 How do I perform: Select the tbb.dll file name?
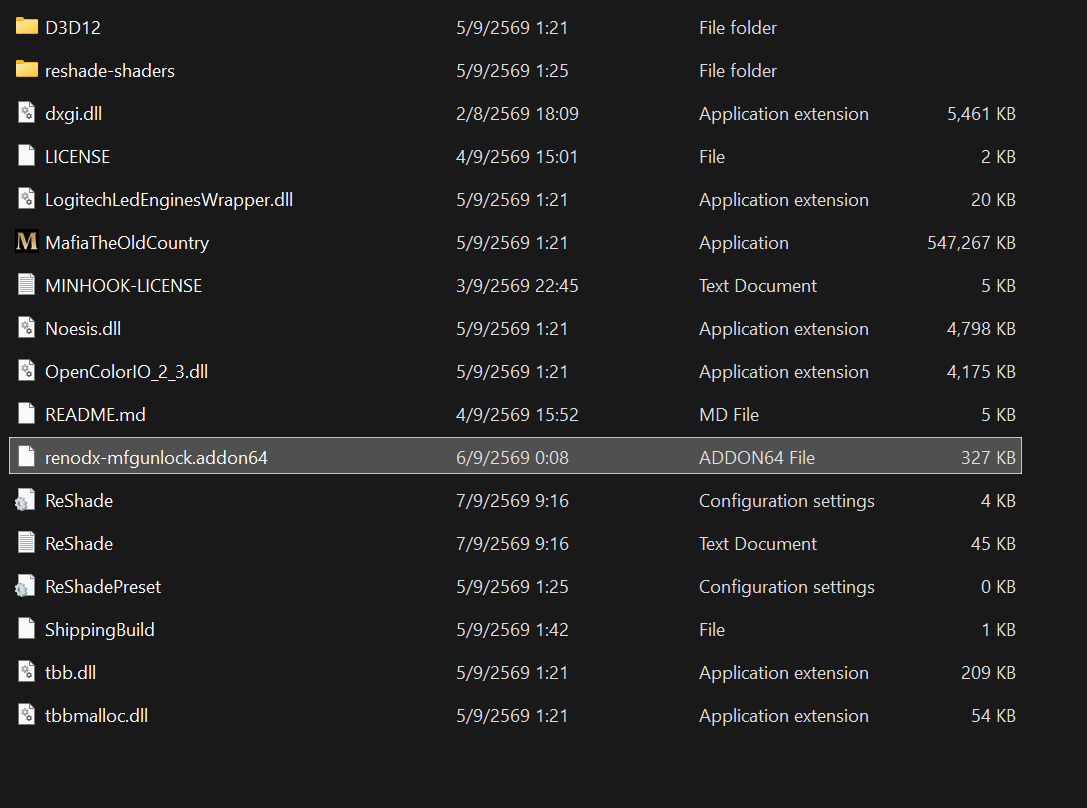[x=70, y=672]
